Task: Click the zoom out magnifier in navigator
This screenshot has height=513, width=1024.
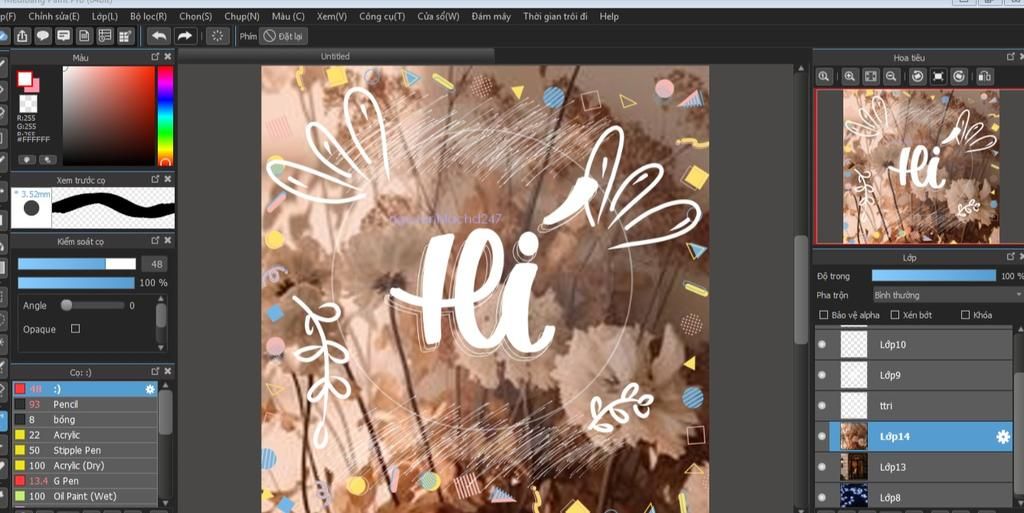Action: coord(891,76)
